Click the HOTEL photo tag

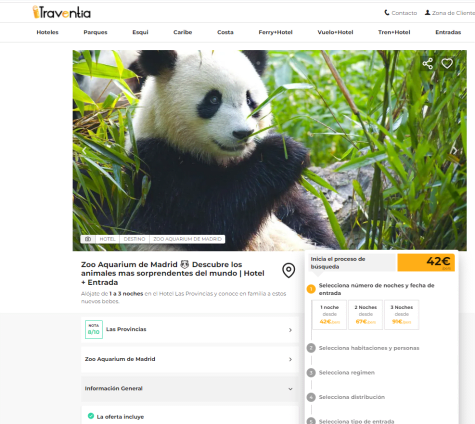pos(107,239)
